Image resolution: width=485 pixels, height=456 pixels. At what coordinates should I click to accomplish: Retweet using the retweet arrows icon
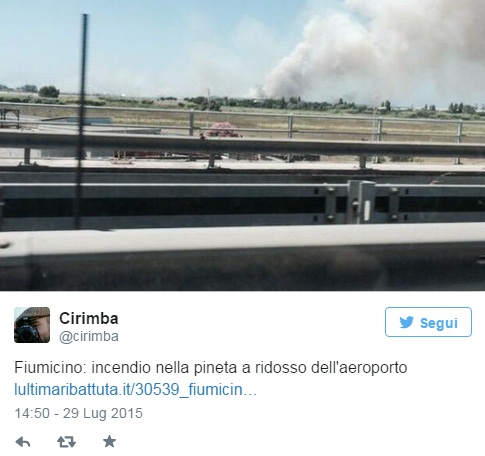click(x=66, y=442)
